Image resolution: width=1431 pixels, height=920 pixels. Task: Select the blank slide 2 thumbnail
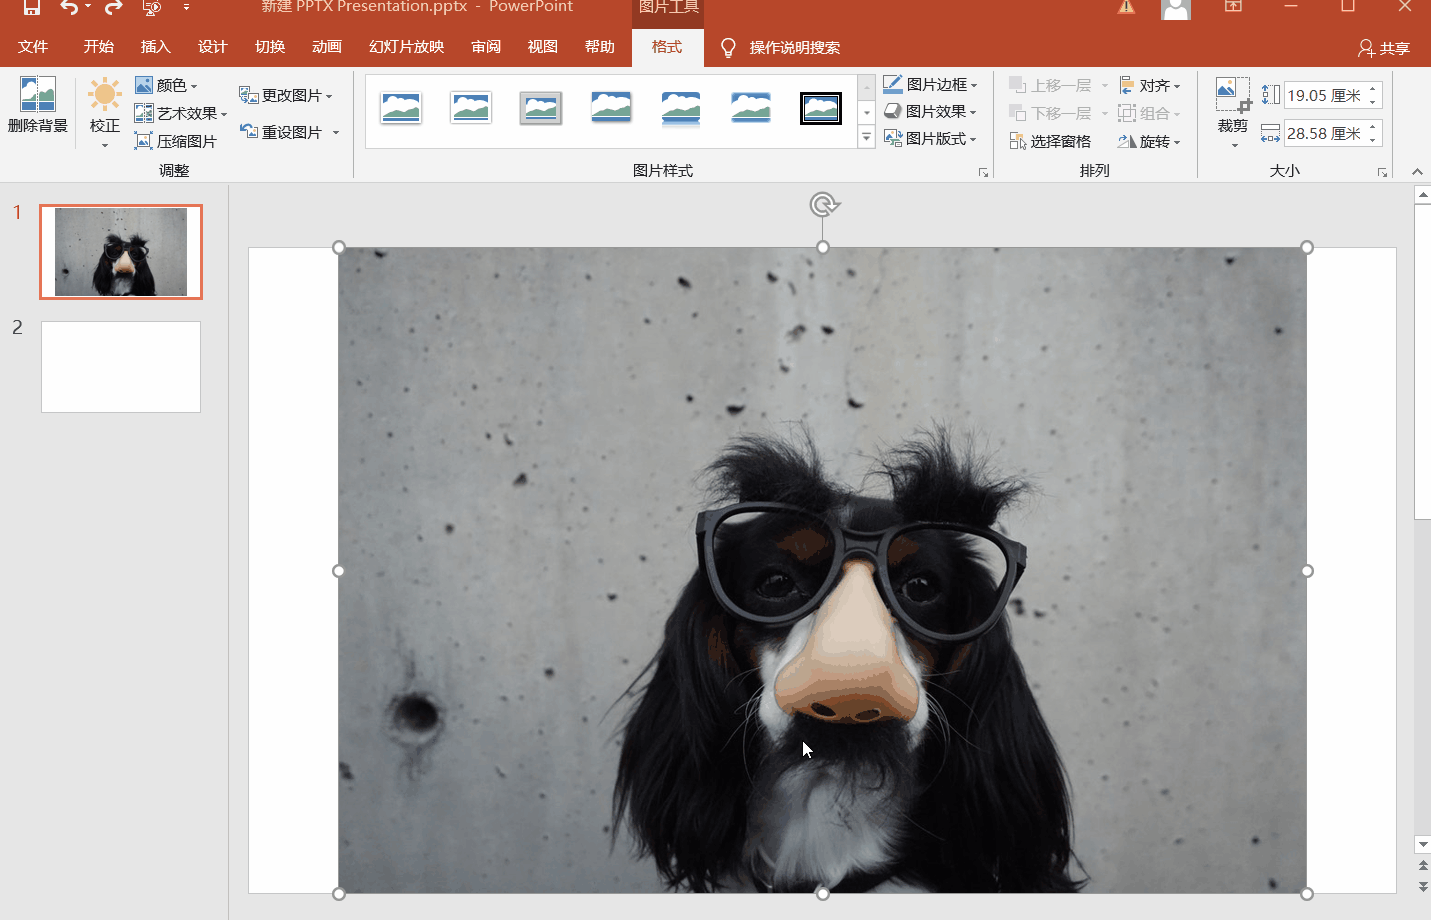[121, 366]
